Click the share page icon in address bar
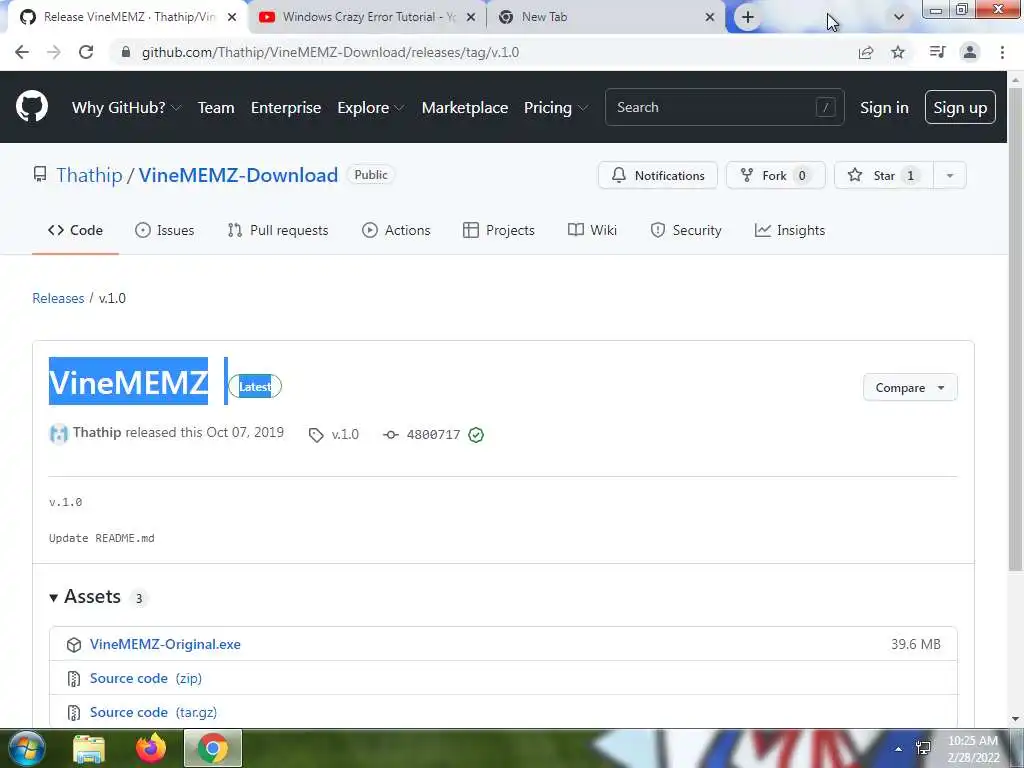This screenshot has width=1024, height=768. 866,52
